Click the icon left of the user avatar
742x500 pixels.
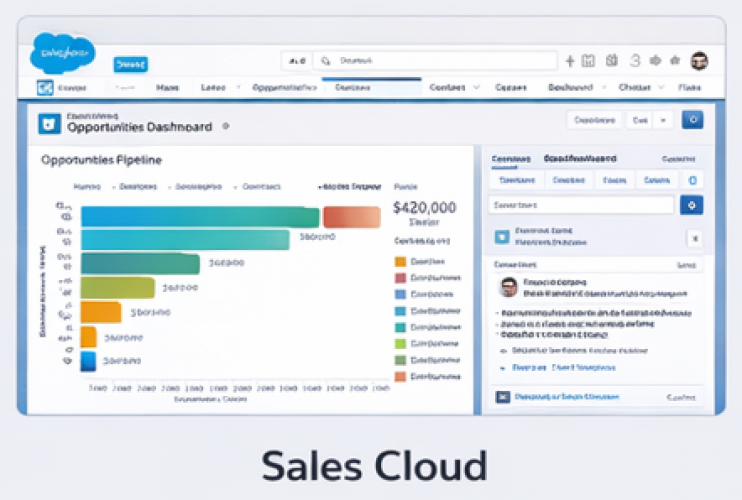tap(675, 61)
